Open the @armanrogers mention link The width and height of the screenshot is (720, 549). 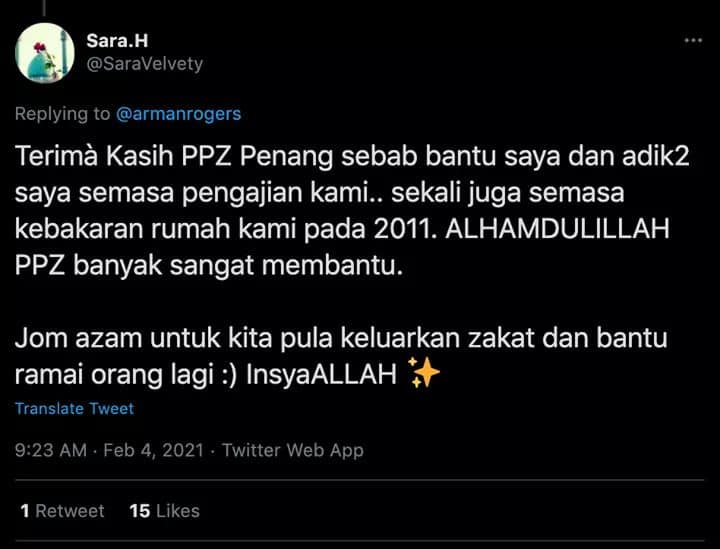click(179, 113)
